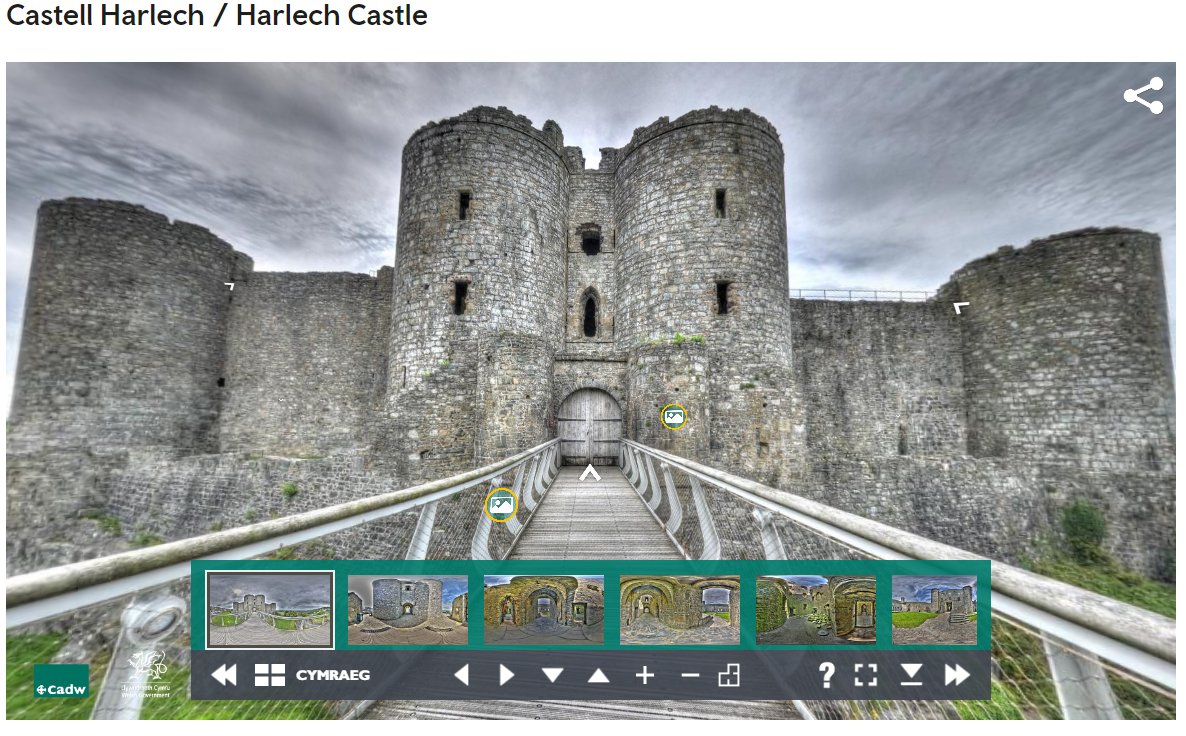Click the small navigation hotspot near the left tower

pos(230,286)
